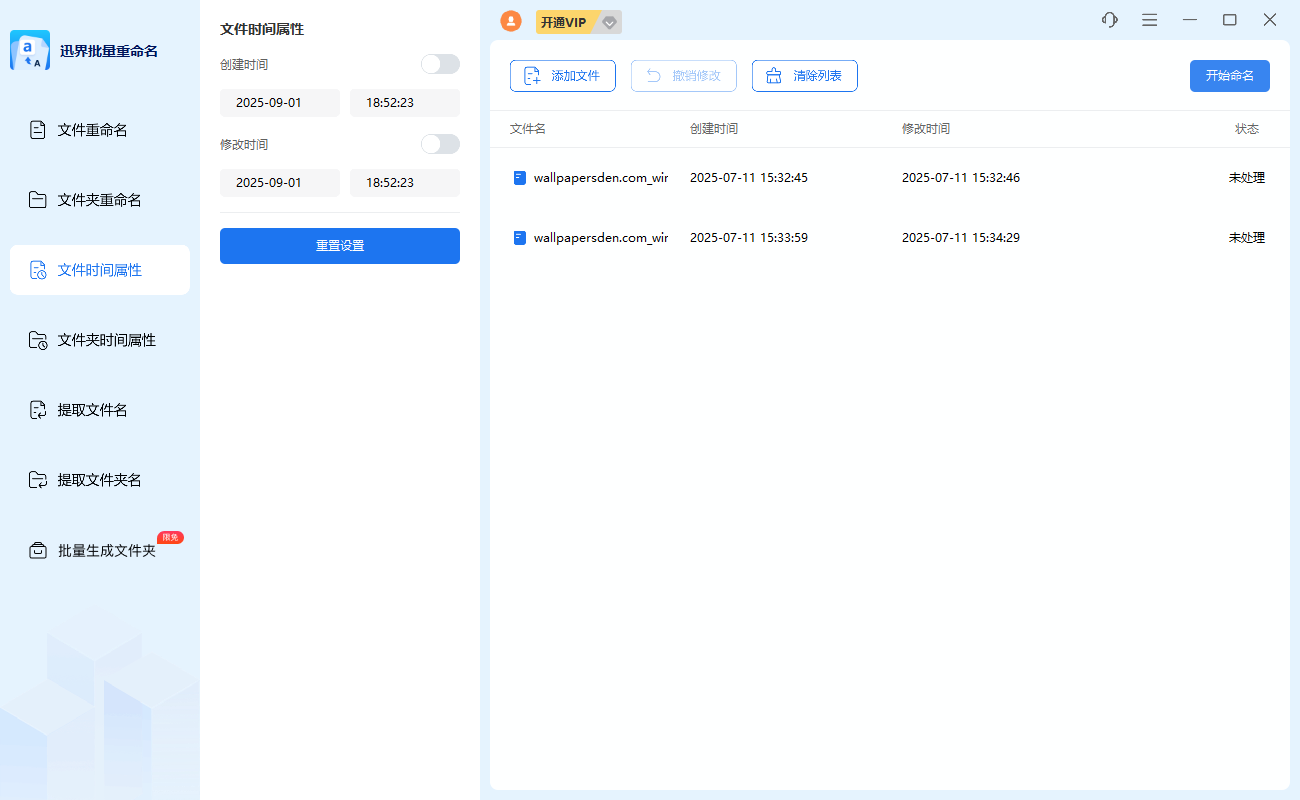Toggle the 文件时间属性 sidebar selection

pos(100,269)
